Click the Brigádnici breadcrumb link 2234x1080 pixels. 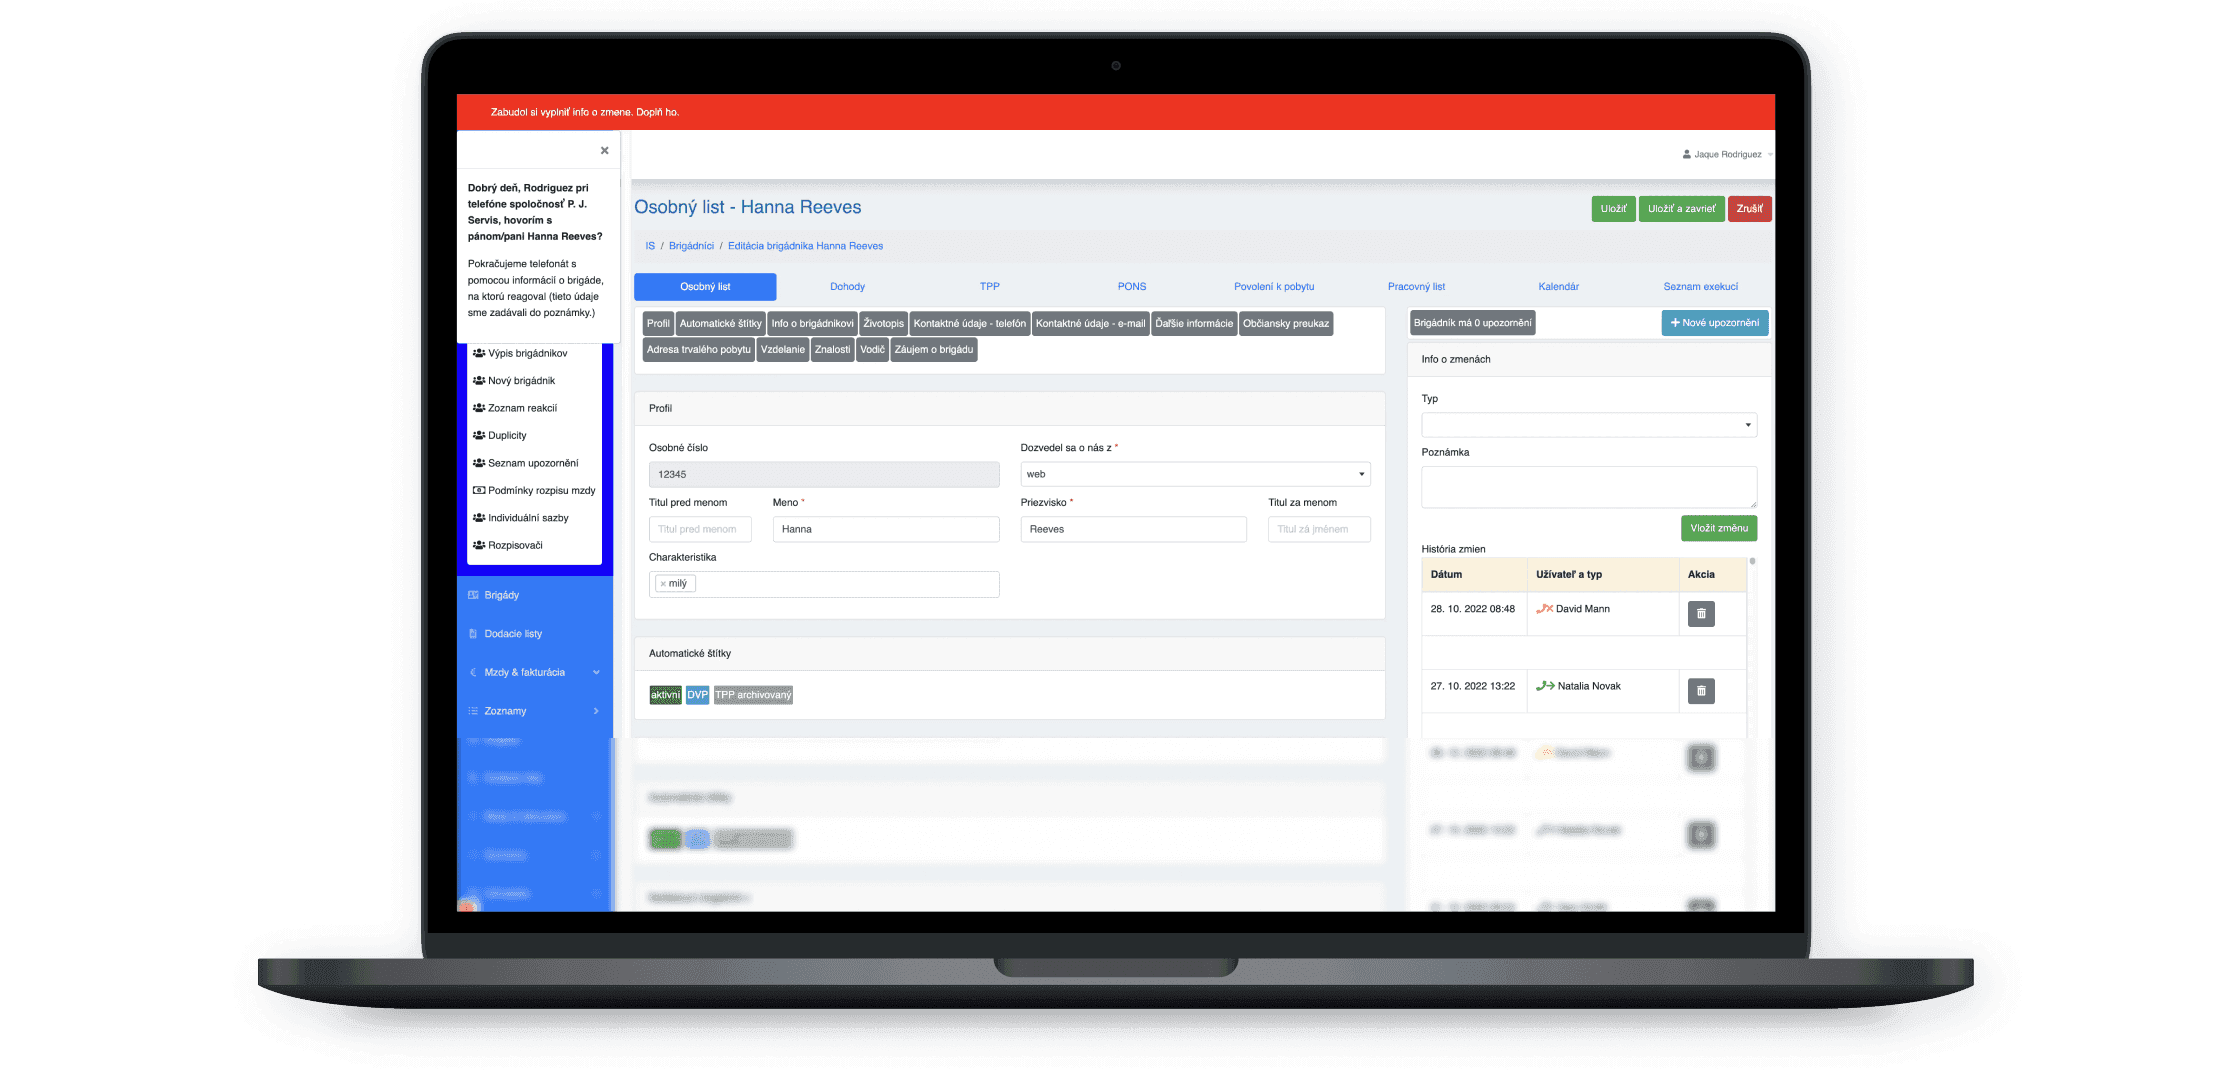tap(691, 246)
